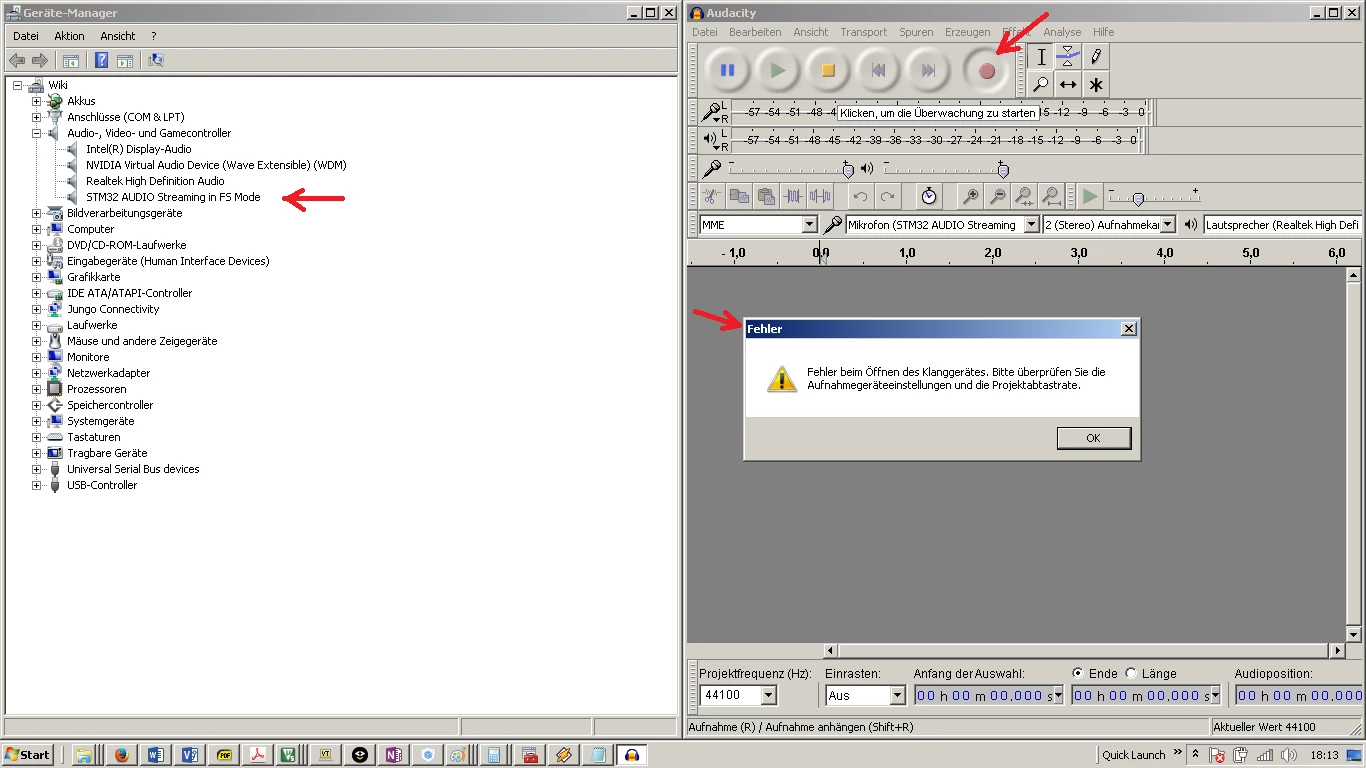The image size is (1366, 768).
Task: Click the Back arrow in Geräte-Manager toolbar
Action: tap(17, 60)
